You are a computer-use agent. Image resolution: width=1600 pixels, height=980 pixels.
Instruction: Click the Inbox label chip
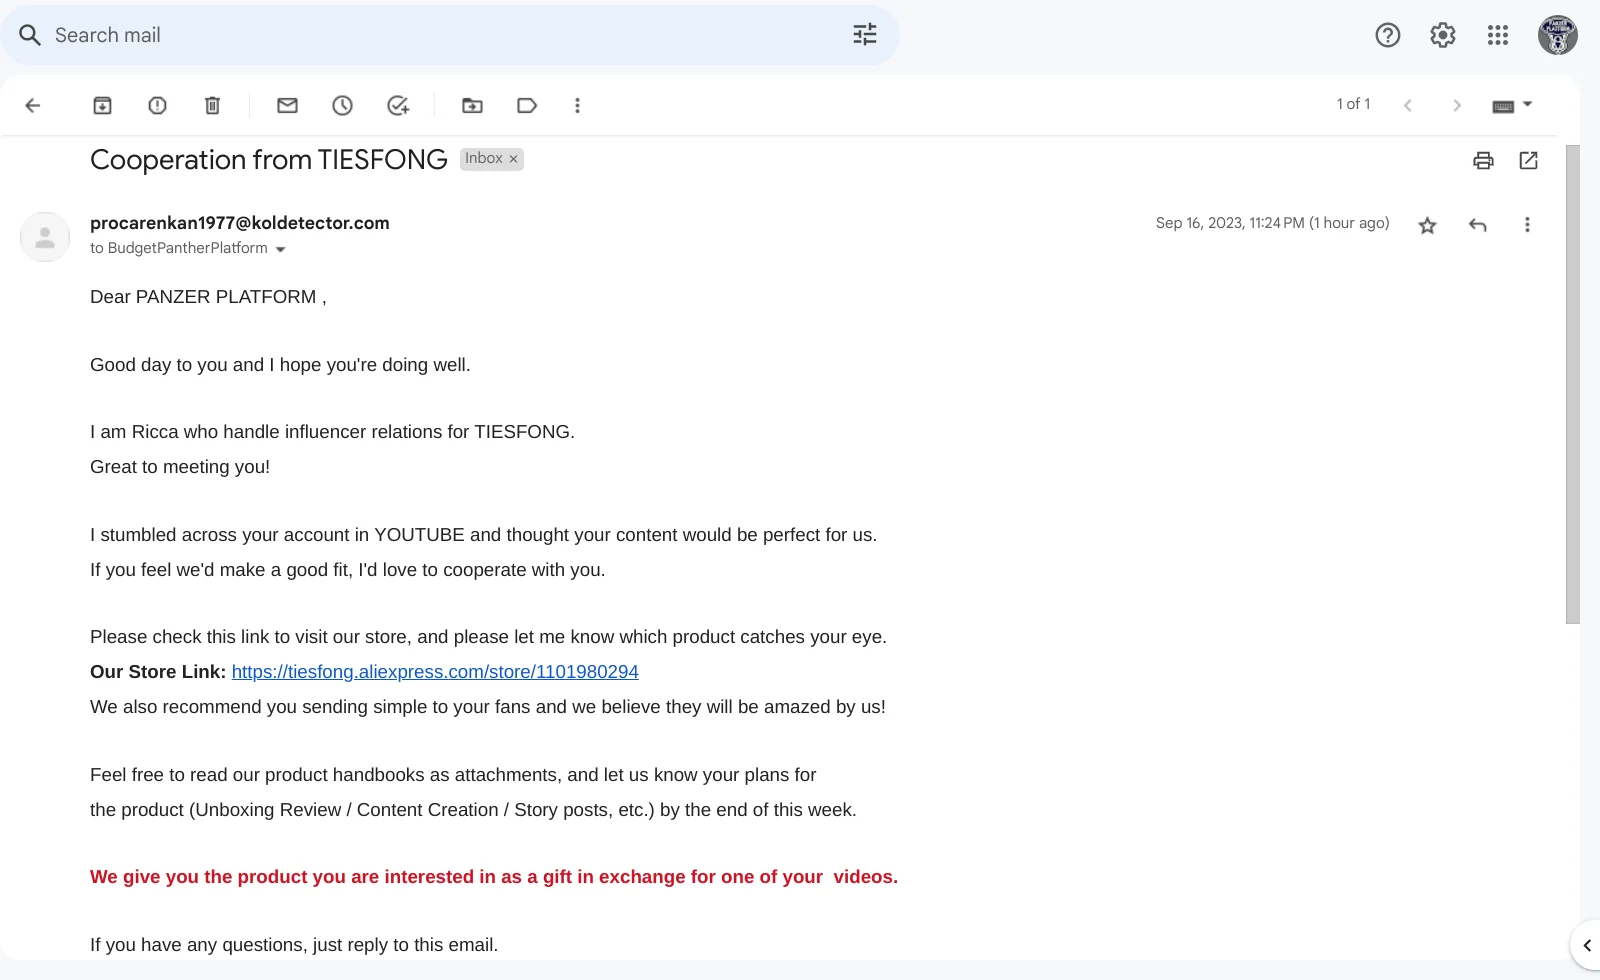coord(483,159)
